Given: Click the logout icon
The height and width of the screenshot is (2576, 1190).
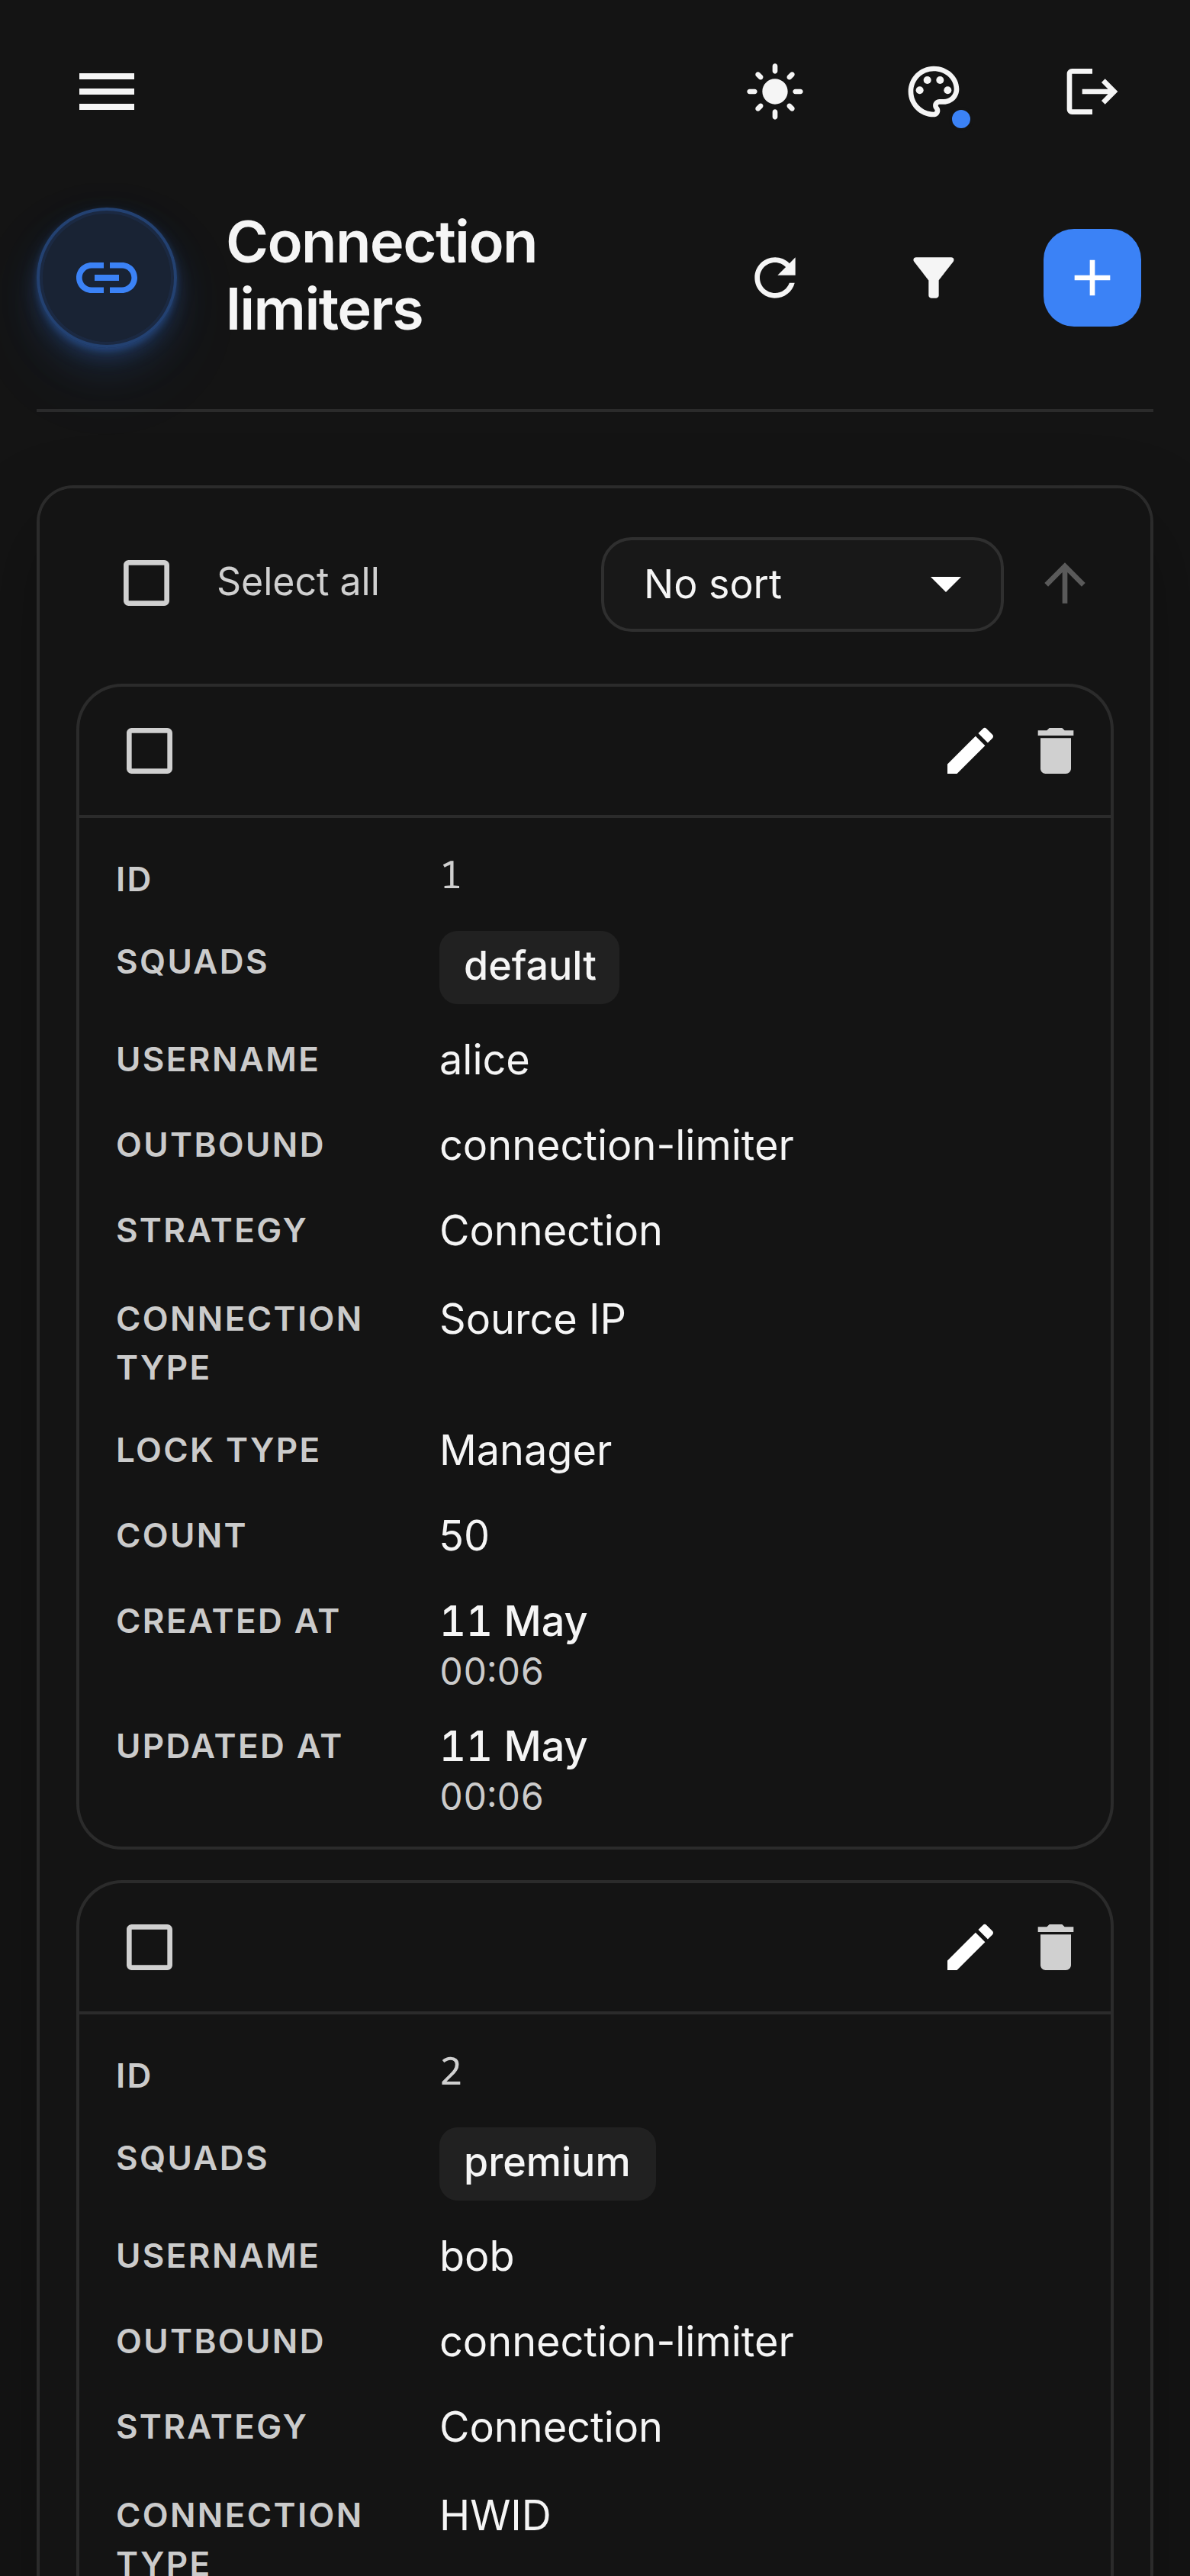Looking at the screenshot, I should click(x=1092, y=92).
